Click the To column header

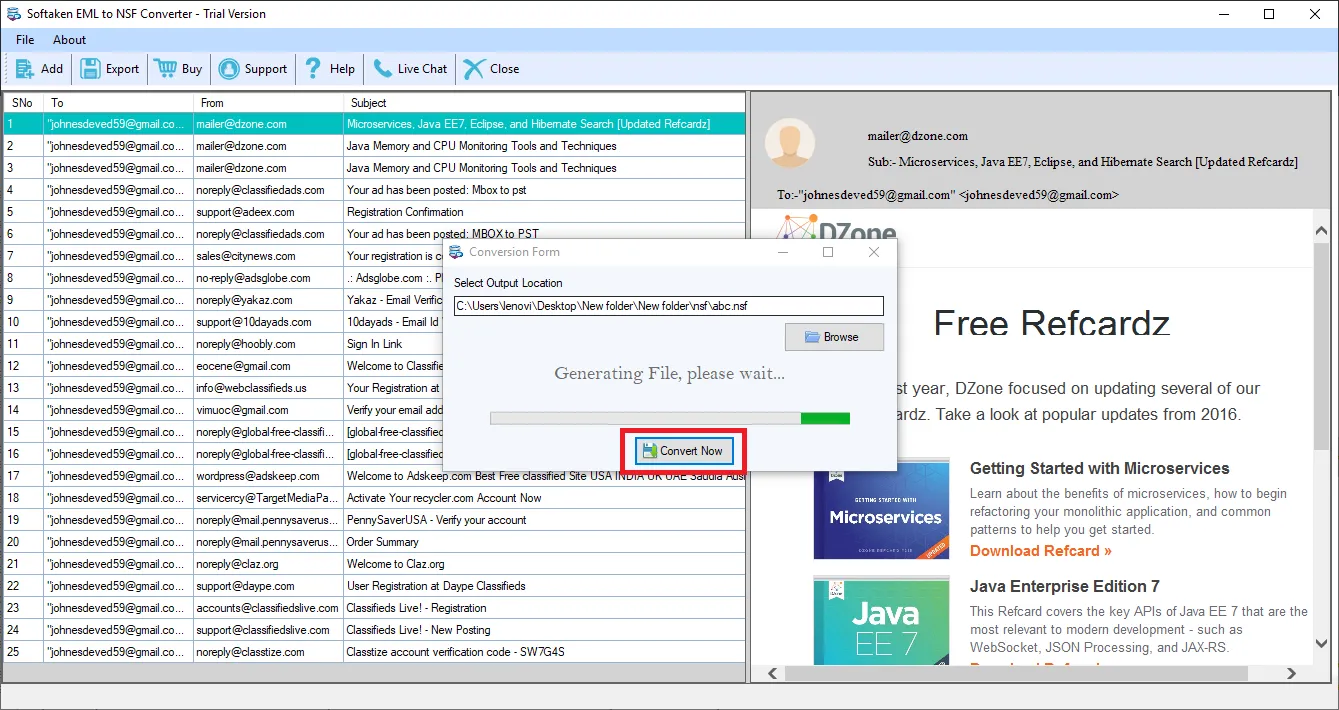pyautogui.click(x=119, y=103)
